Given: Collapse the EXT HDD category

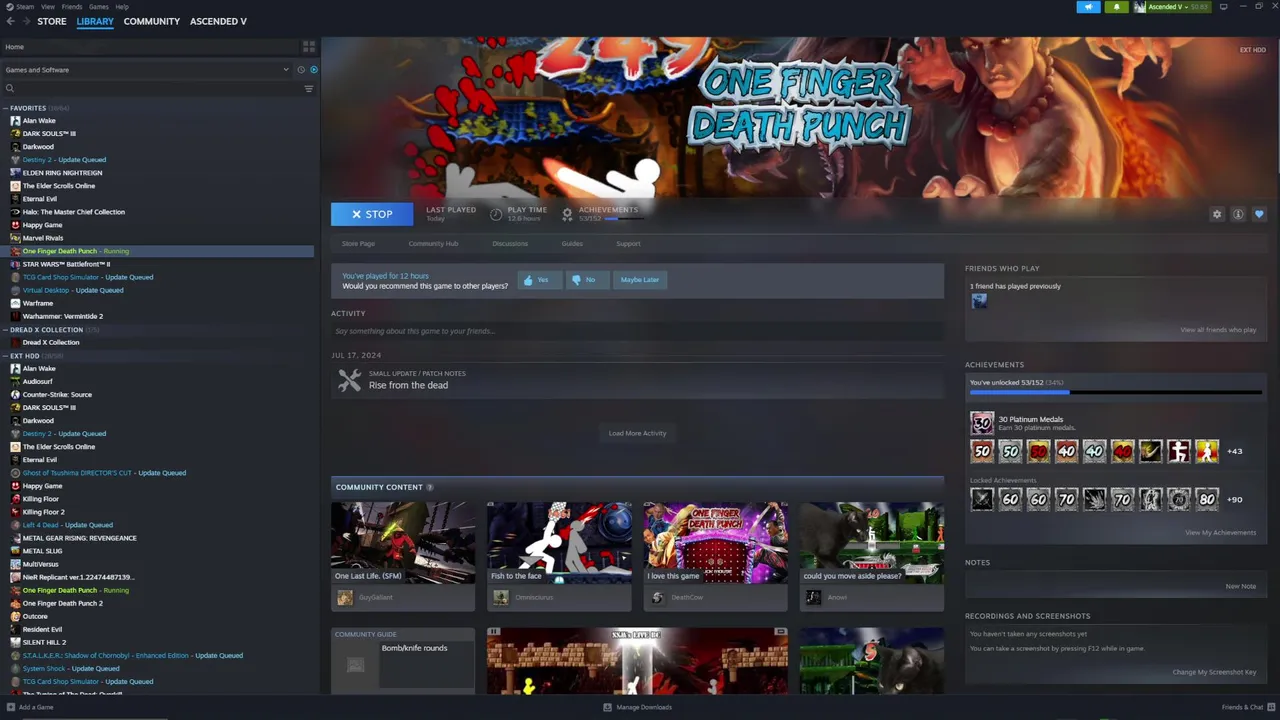Looking at the screenshot, I should pos(5,356).
